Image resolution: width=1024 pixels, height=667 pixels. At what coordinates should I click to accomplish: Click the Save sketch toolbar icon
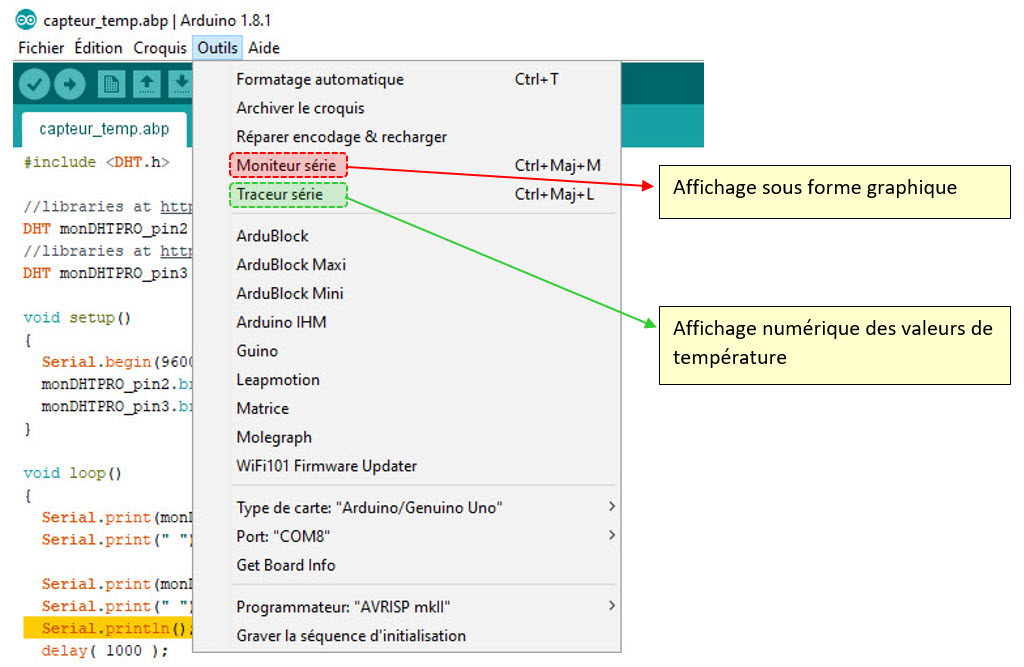[x=180, y=85]
